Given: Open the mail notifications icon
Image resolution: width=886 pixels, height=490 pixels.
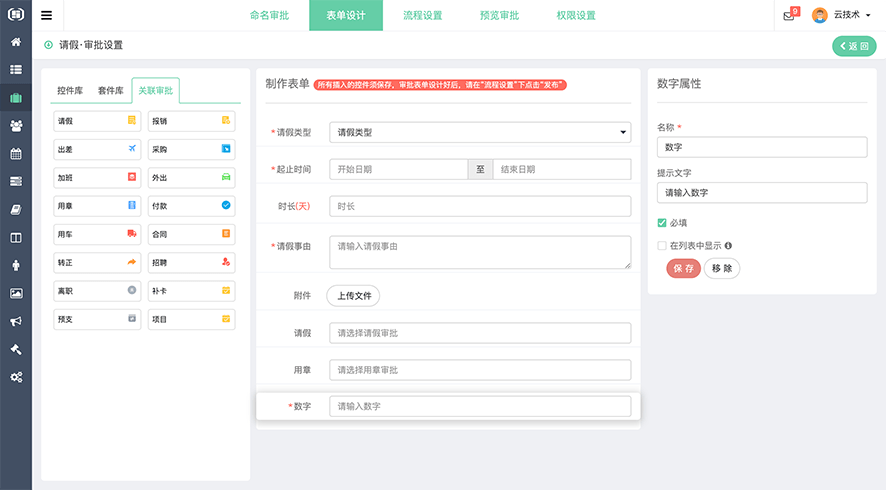Looking at the screenshot, I should tap(789, 16).
